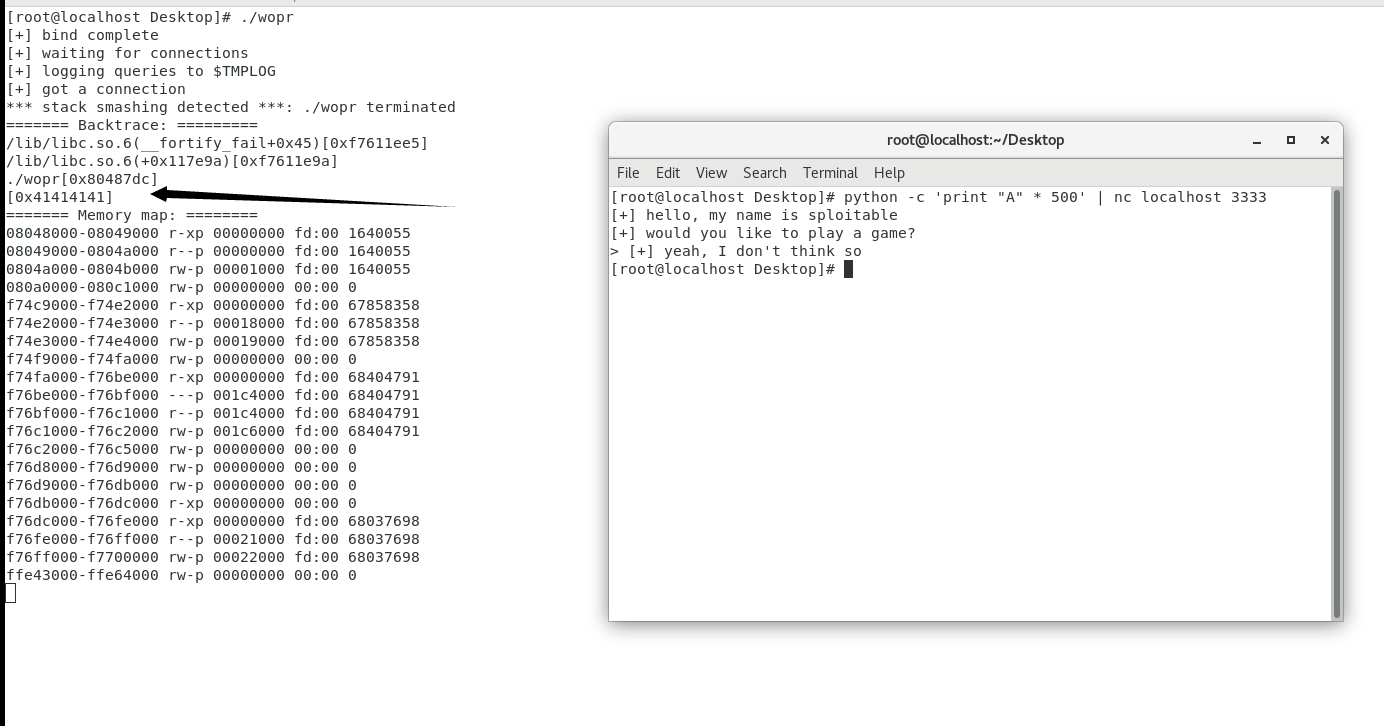Click the './wopr[0x80487dc]' backtrace line
The width and height of the screenshot is (1384, 726).
(x=82, y=179)
